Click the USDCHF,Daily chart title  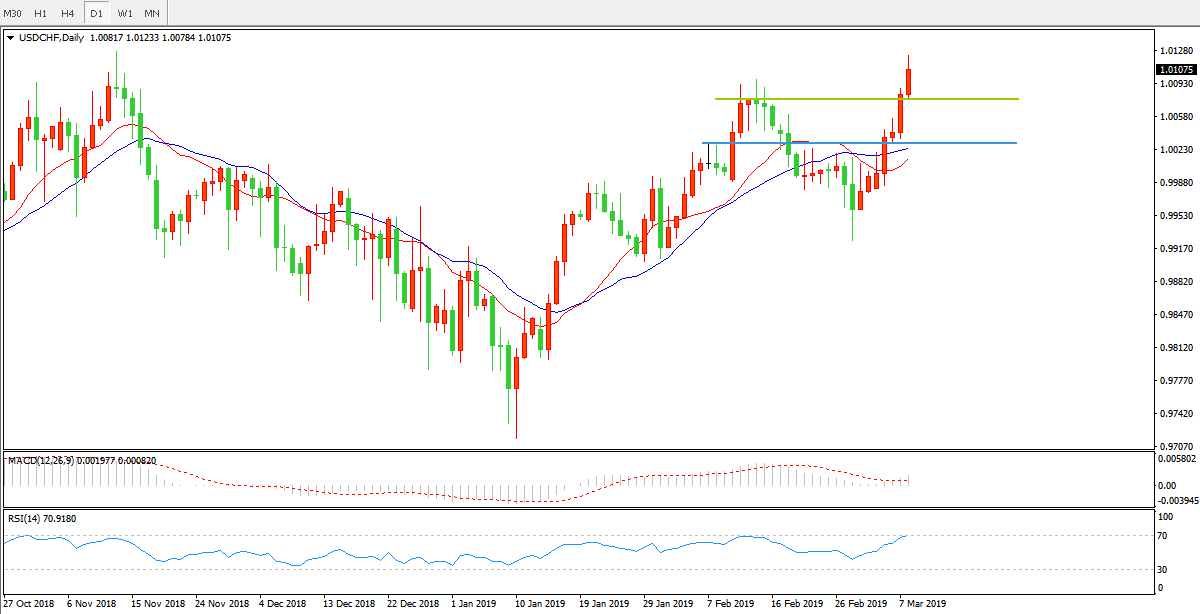click(51, 38)
